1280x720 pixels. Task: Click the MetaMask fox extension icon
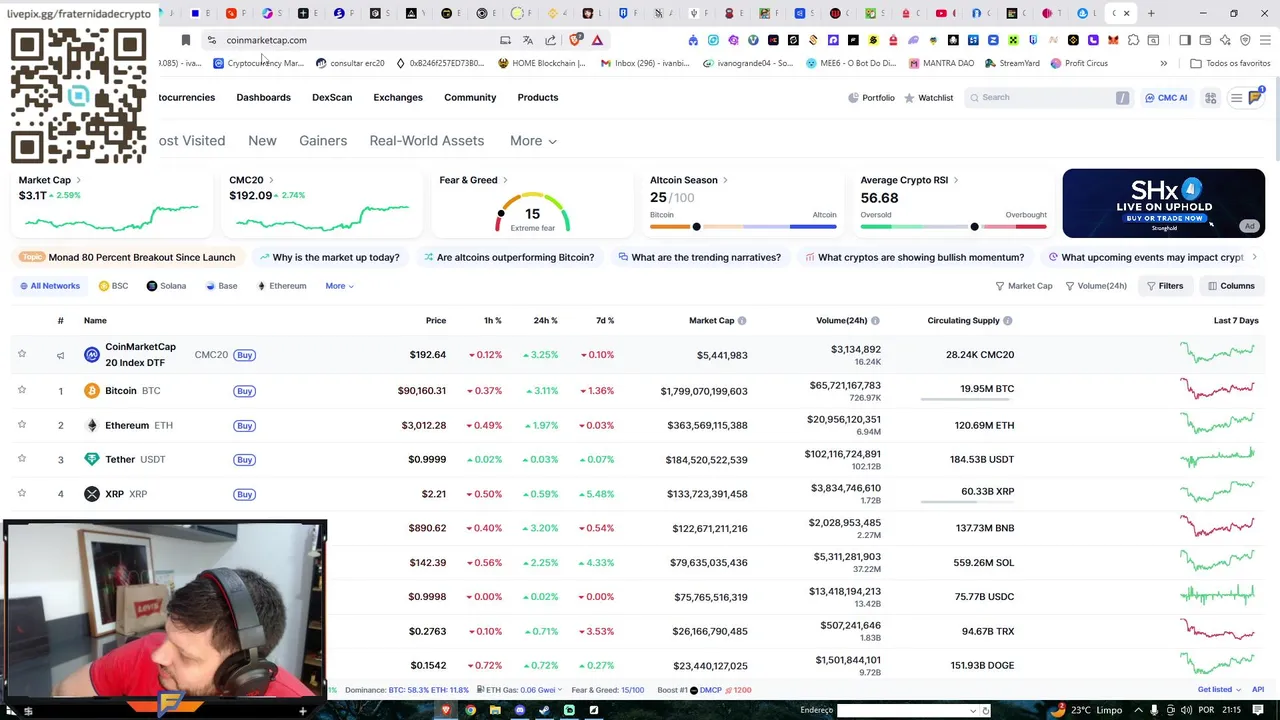pyautogui.click(x=1113, y=40)
